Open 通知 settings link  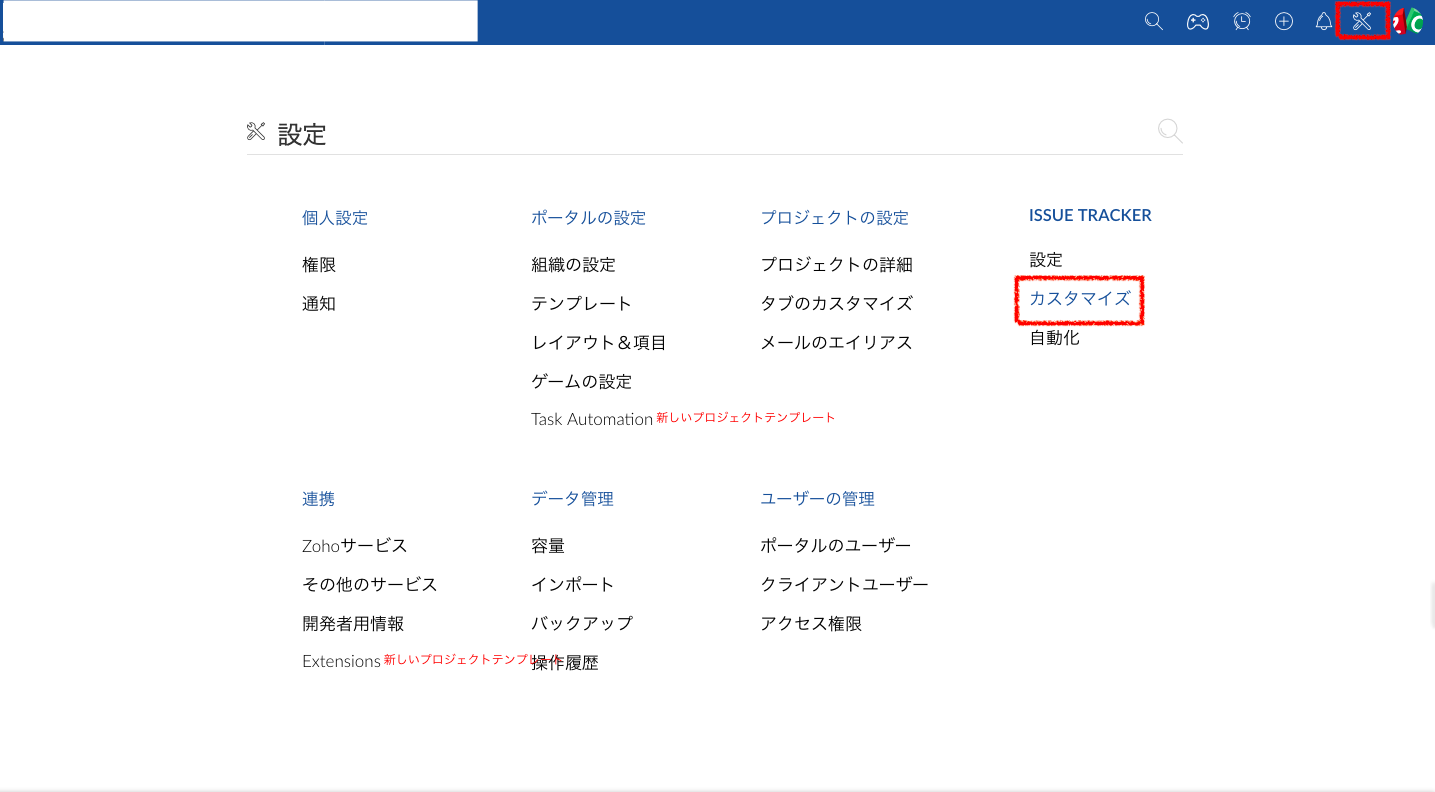(319, 304)
